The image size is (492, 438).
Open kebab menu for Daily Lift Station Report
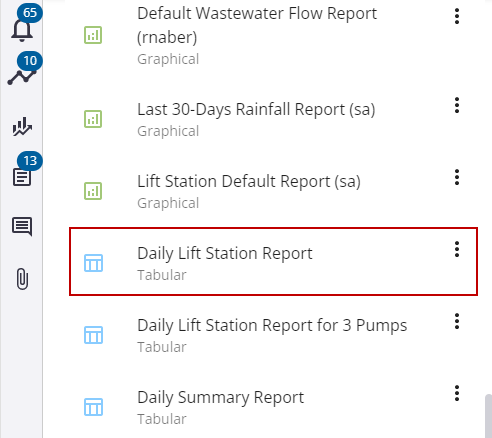[x=457, y=249]
